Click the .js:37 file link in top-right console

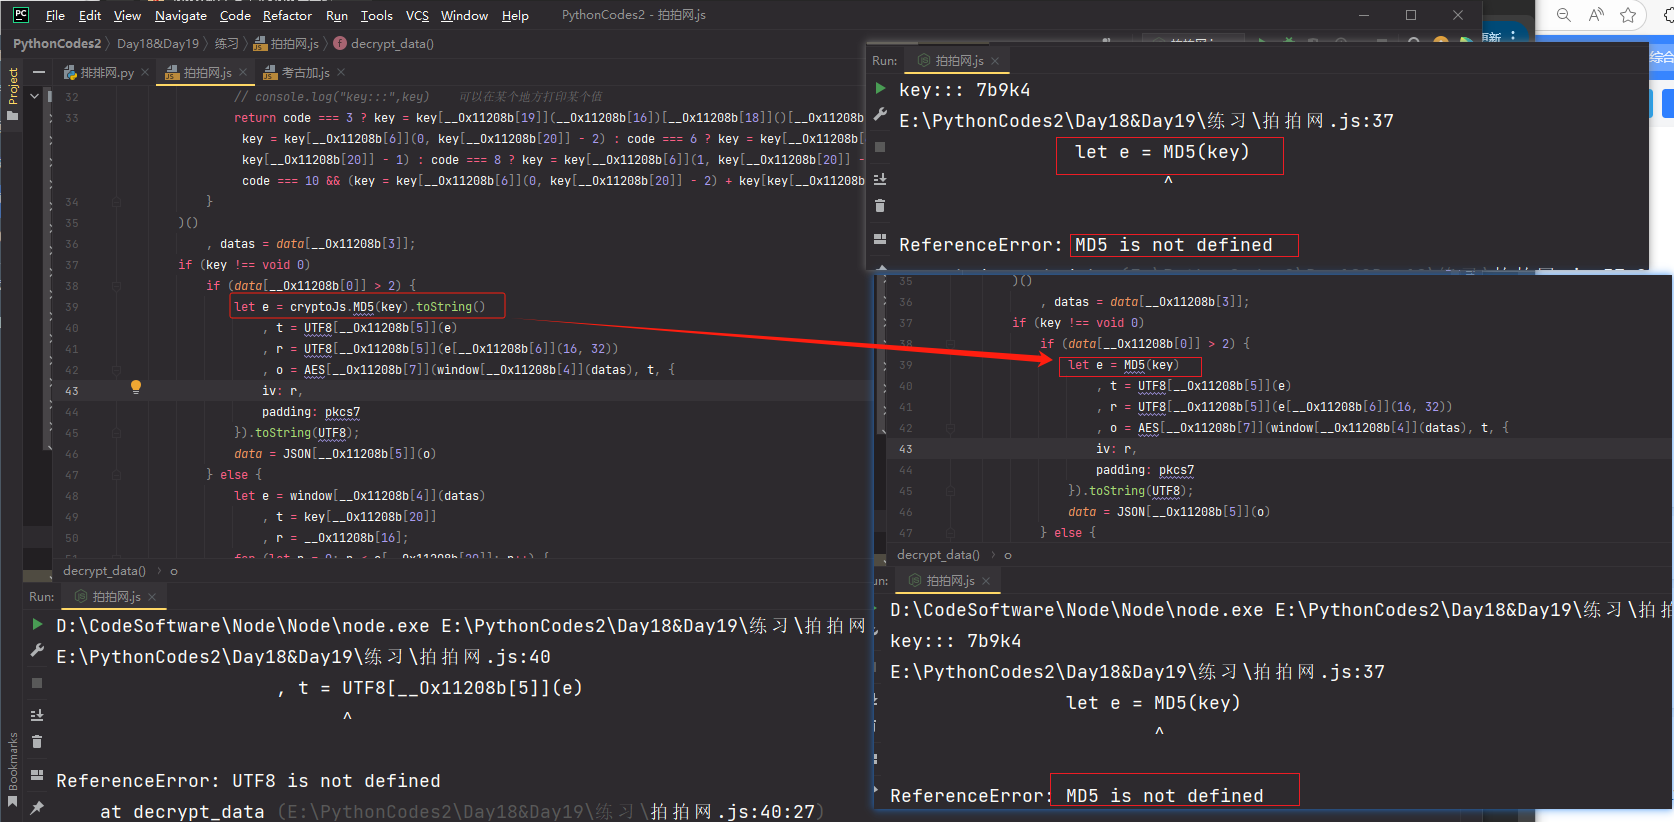tap(1146, 120)
